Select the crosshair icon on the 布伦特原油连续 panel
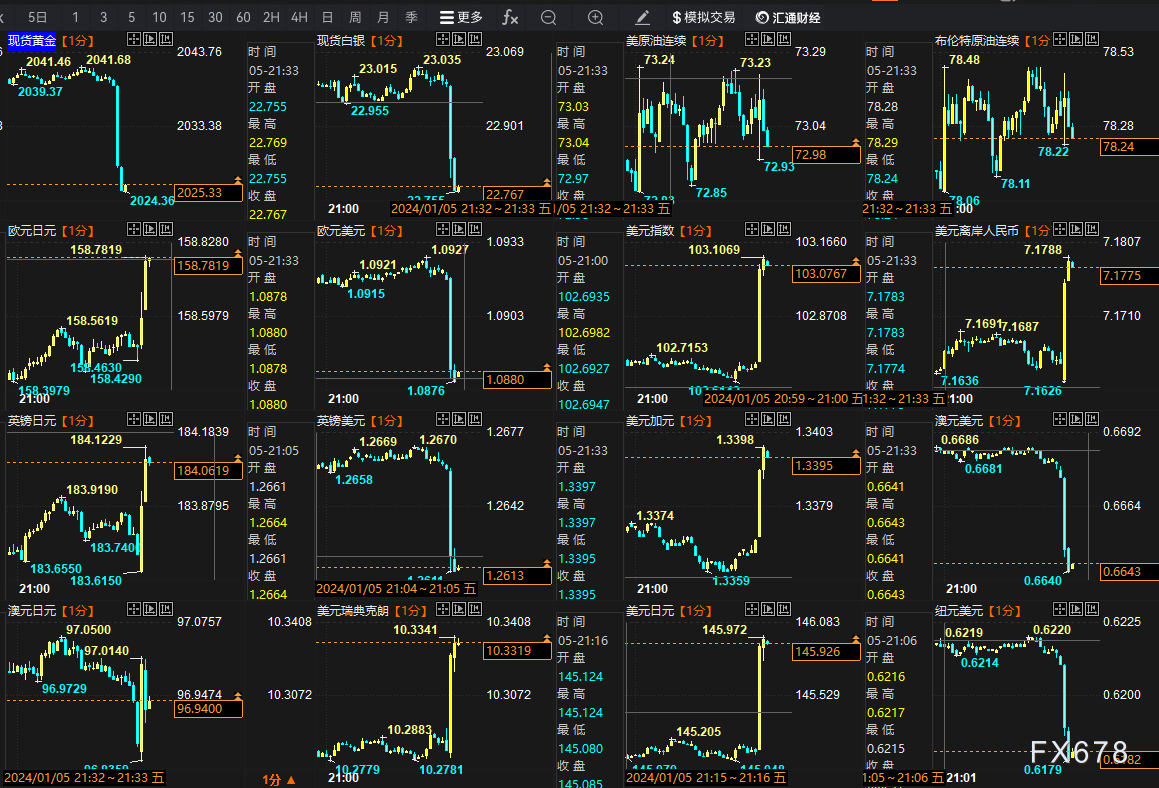Viewport: 1159px width, 788px height. pos(1060,39)
